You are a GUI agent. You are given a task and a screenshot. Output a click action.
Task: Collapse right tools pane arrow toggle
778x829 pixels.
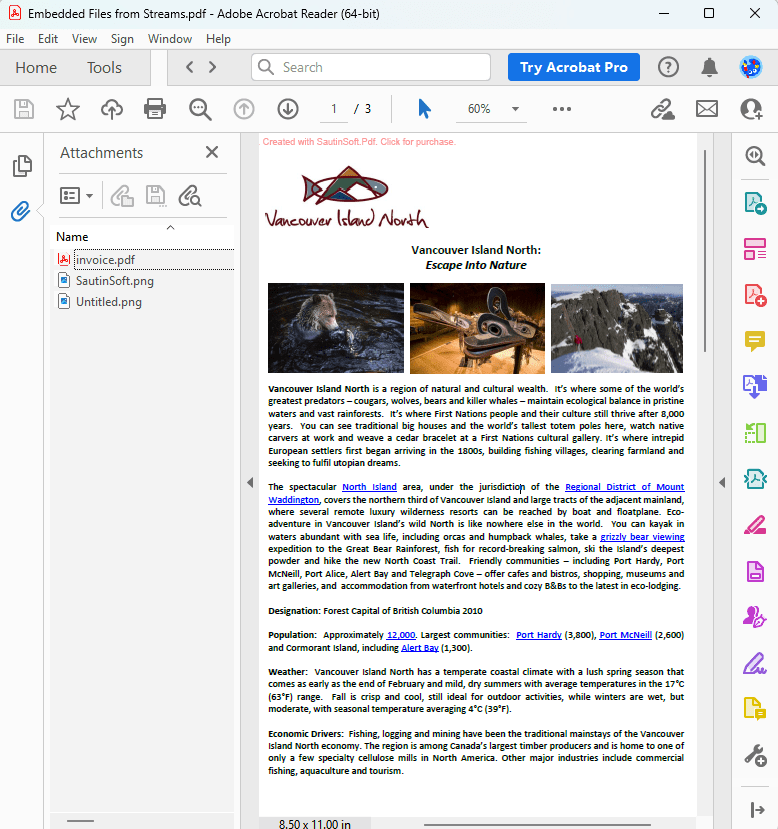click(x=721, y=483)
